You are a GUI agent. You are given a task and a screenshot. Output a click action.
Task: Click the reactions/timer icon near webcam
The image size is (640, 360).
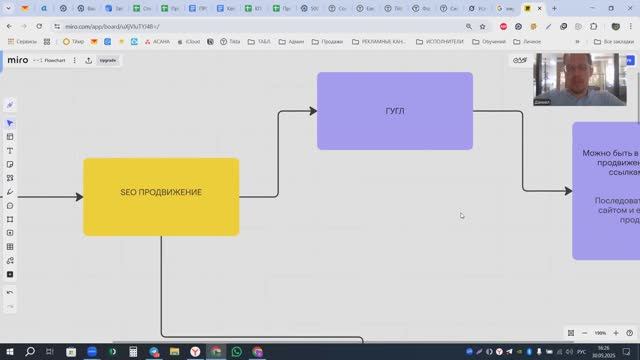520,60
